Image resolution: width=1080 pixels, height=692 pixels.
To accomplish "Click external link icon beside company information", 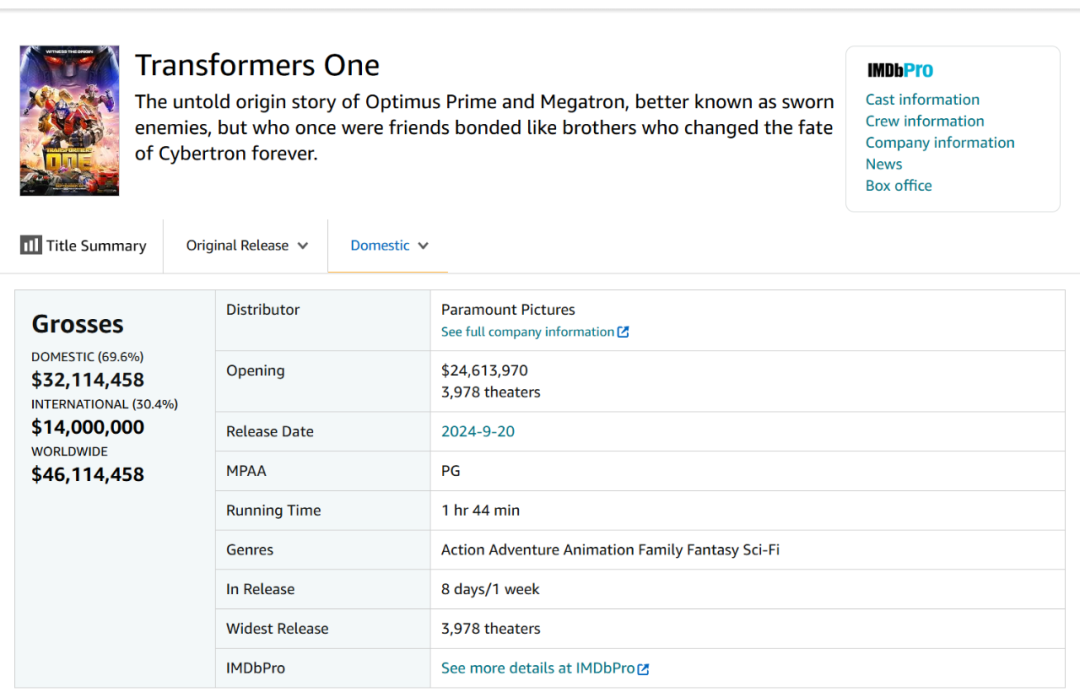I will (623, 332).
